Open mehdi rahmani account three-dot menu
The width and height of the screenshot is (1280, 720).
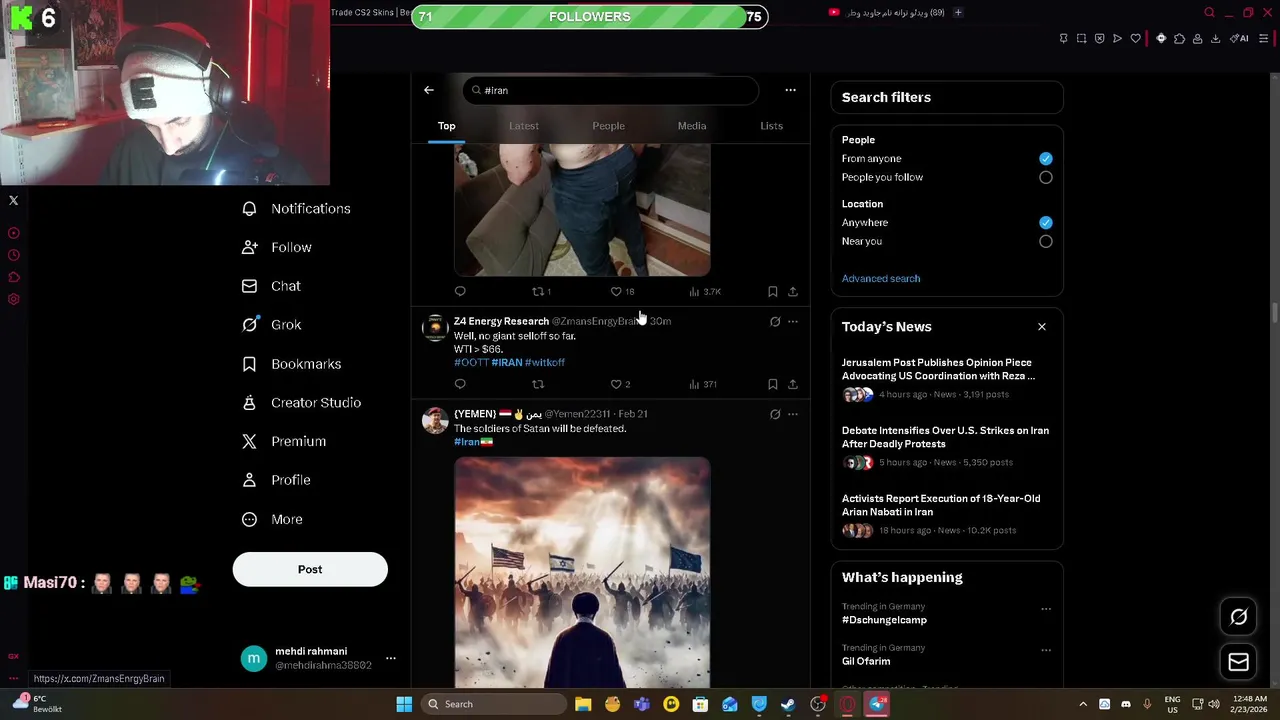click(x=391, y=658)
